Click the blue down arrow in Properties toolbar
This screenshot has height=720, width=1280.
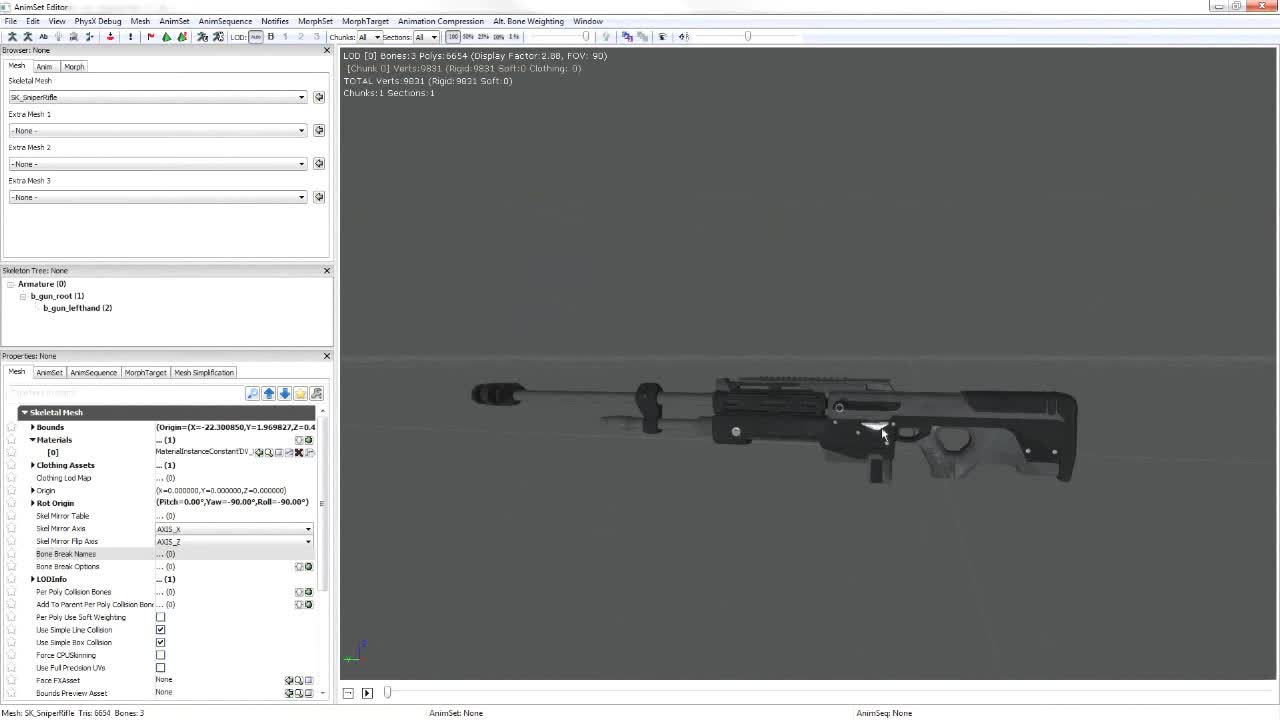point(285,394)
